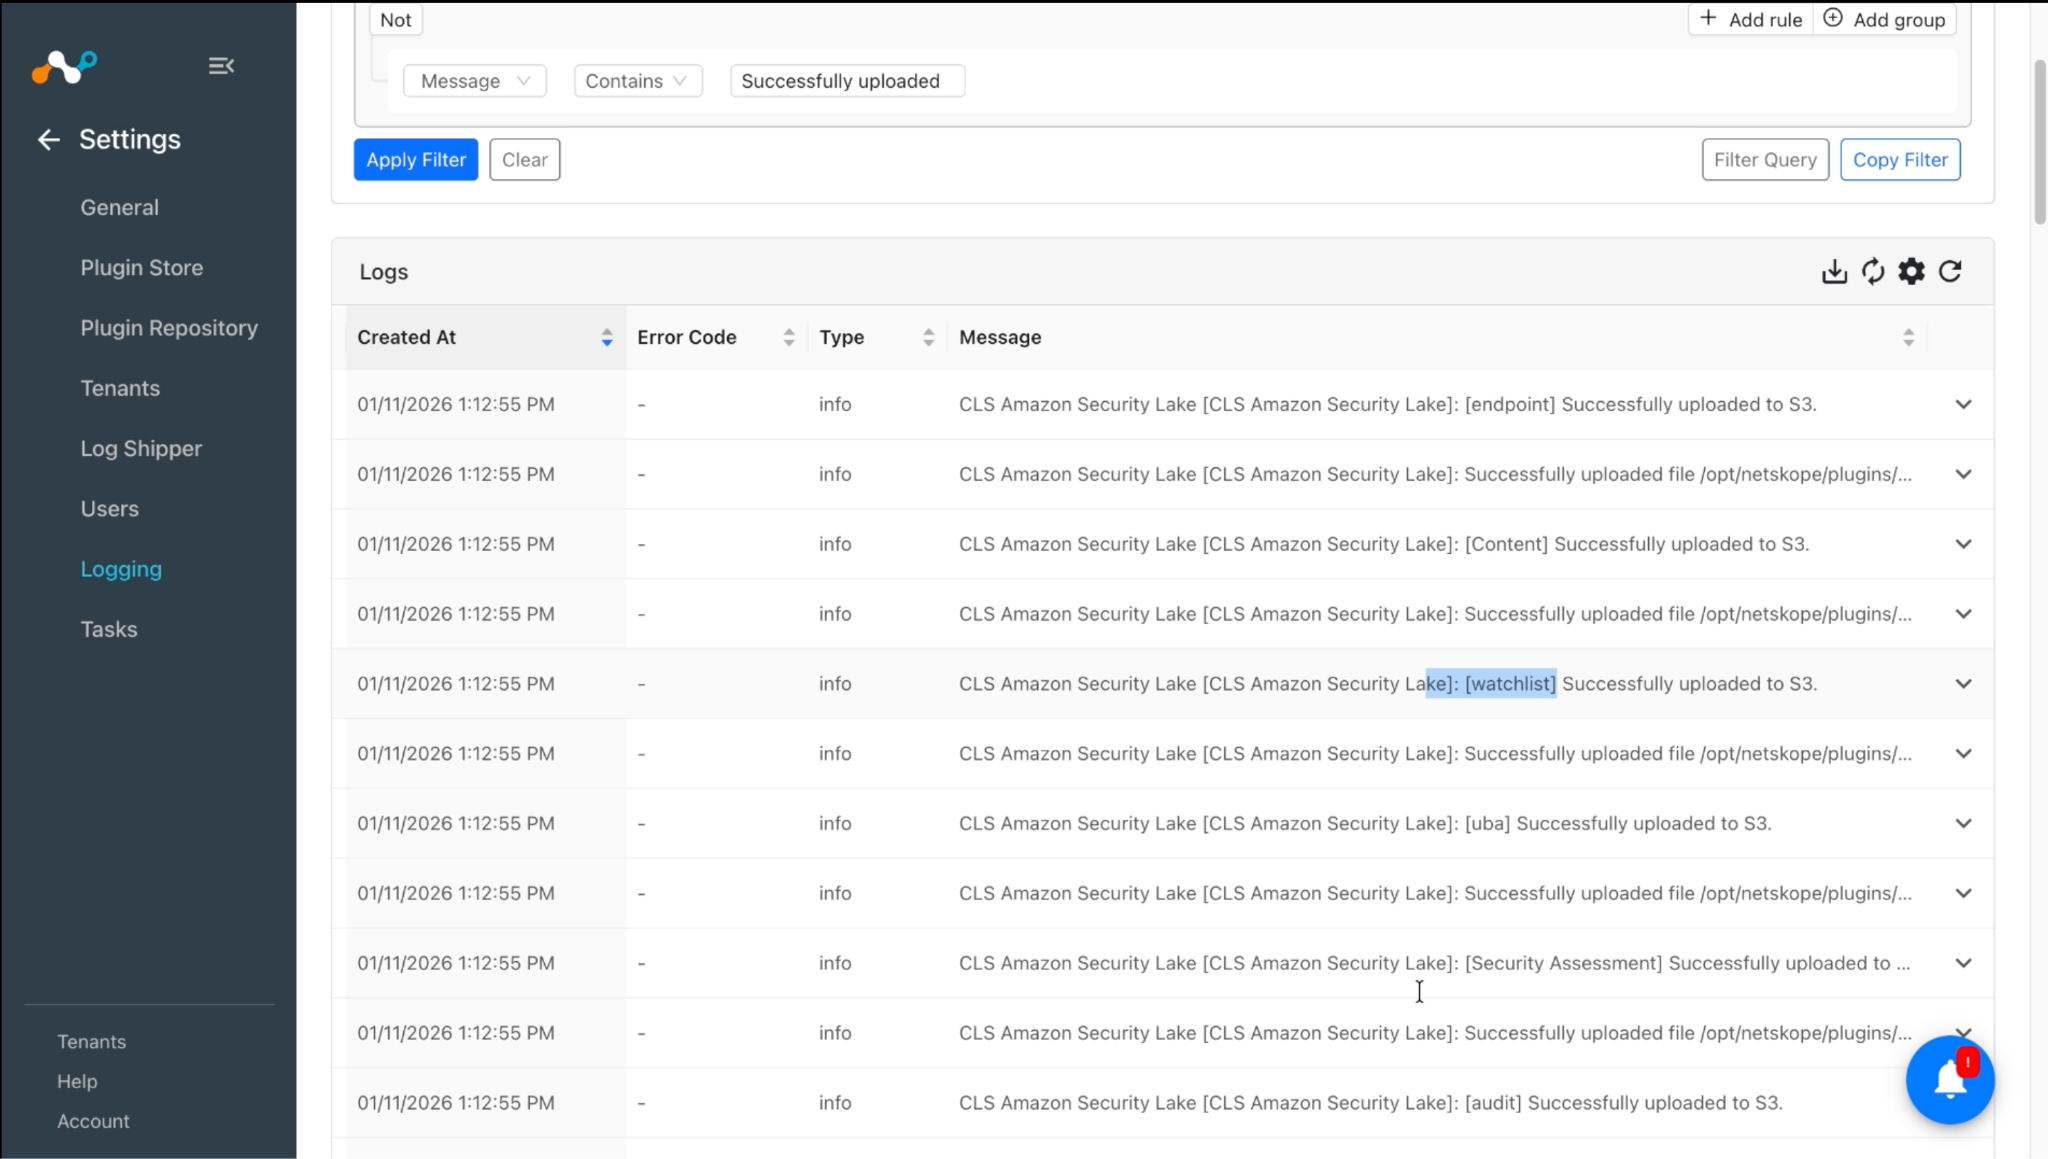The height and width of the screenshot is (1159, 2048).
Task: Click the Apply Filter button
Action: 416,160
